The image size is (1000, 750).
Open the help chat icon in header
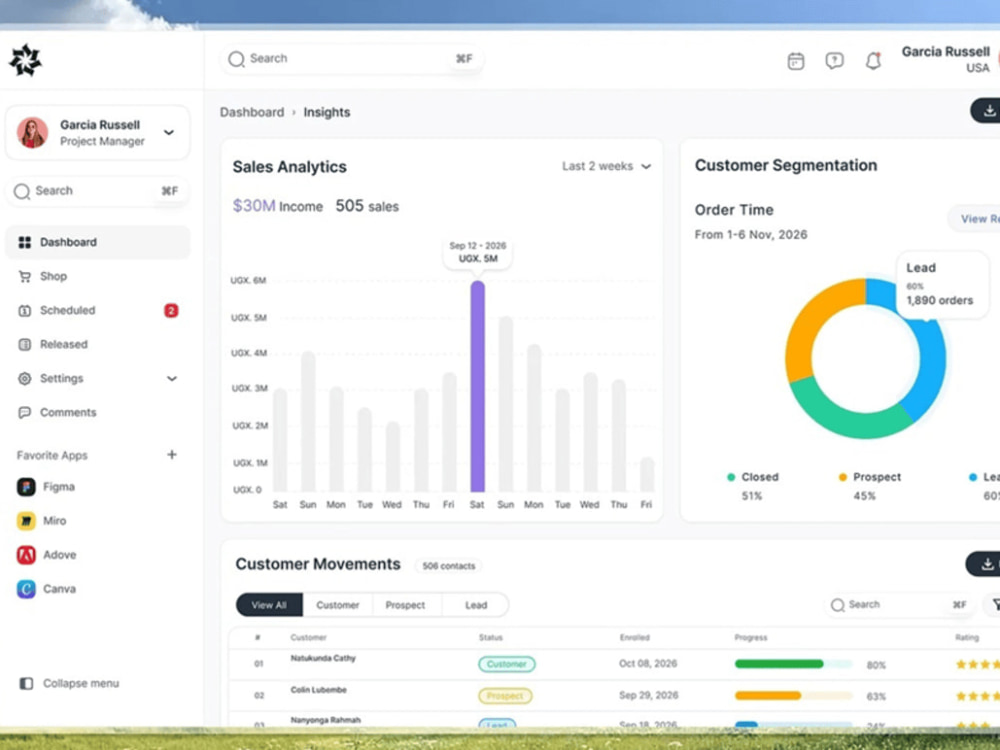coord(834,61)
